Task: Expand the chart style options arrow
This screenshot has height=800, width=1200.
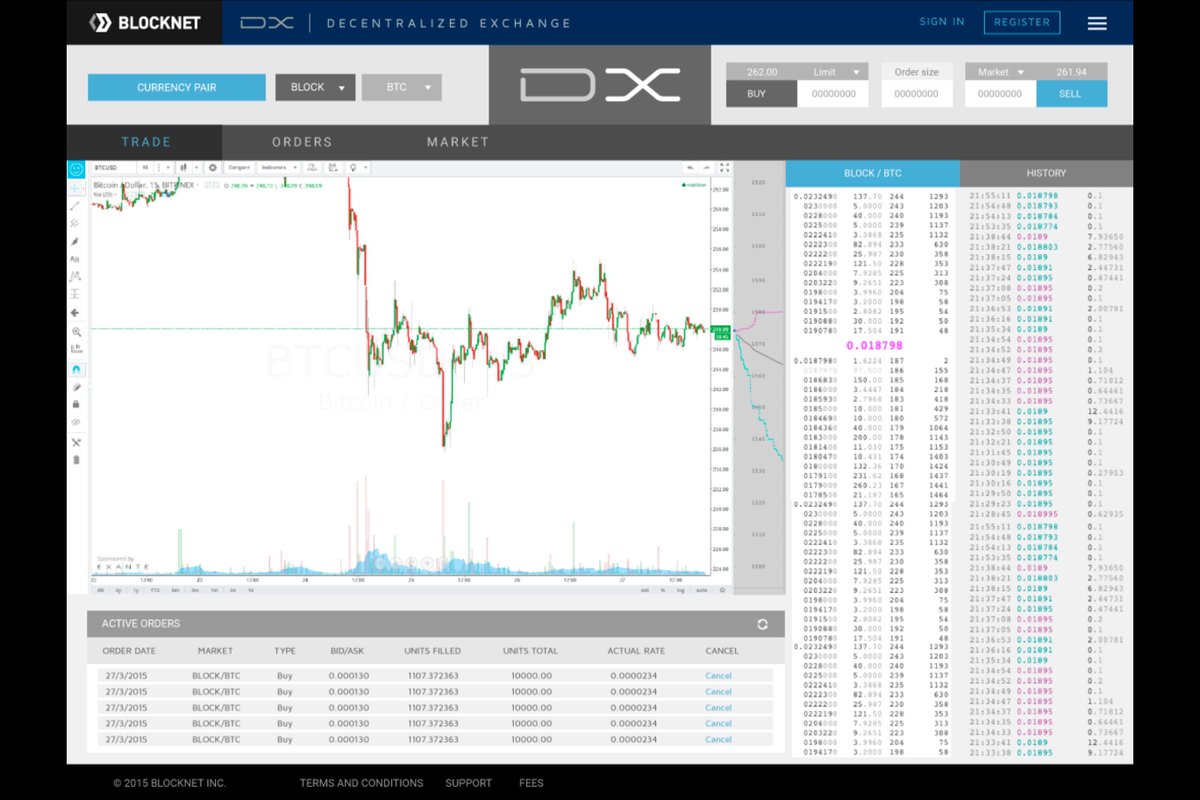Action: 196,168
